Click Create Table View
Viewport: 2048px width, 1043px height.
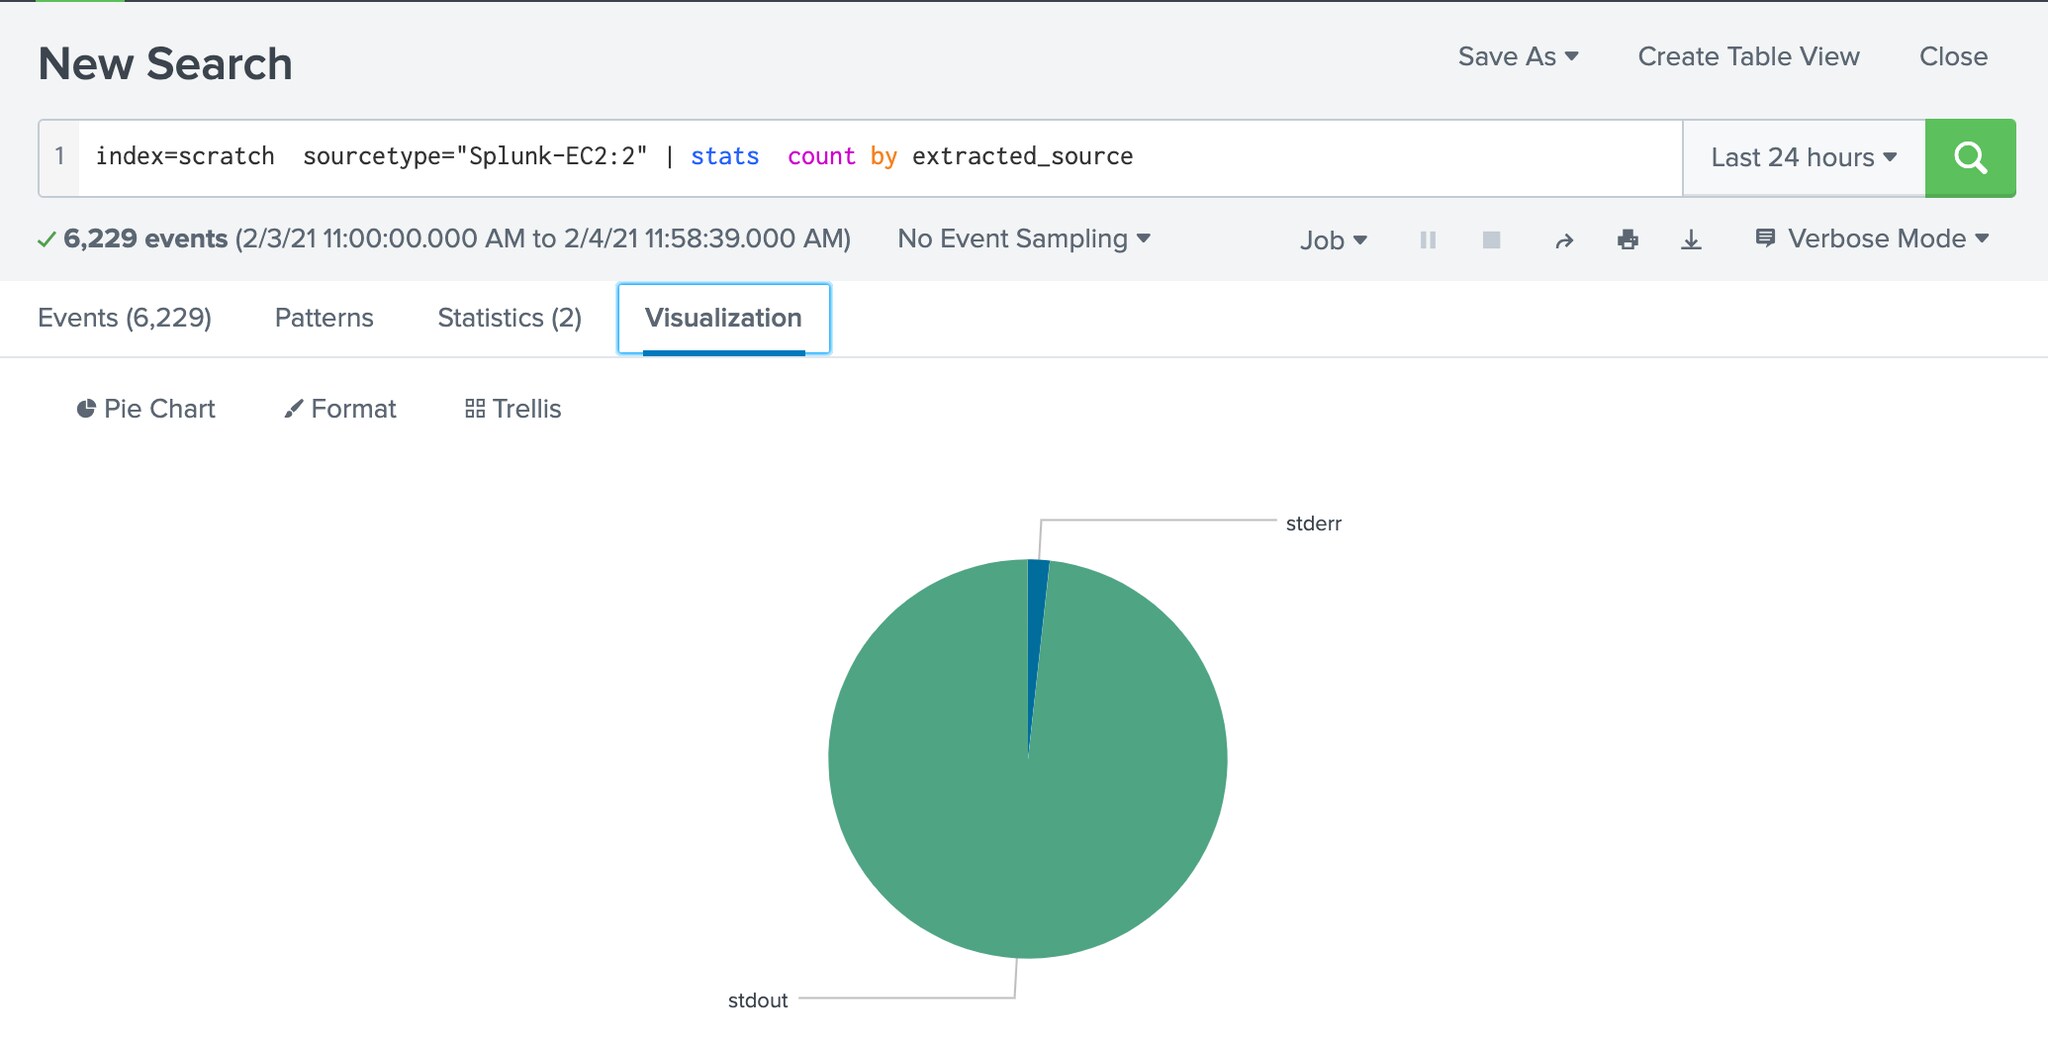coord(1748,57)
